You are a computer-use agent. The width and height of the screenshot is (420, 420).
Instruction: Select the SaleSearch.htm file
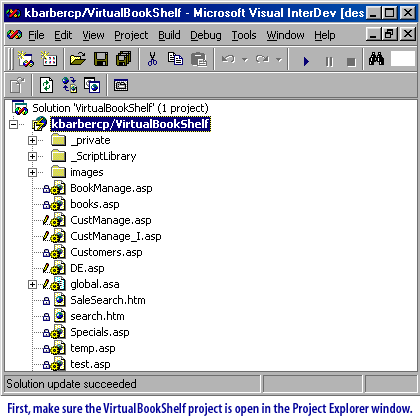[108, 300]
